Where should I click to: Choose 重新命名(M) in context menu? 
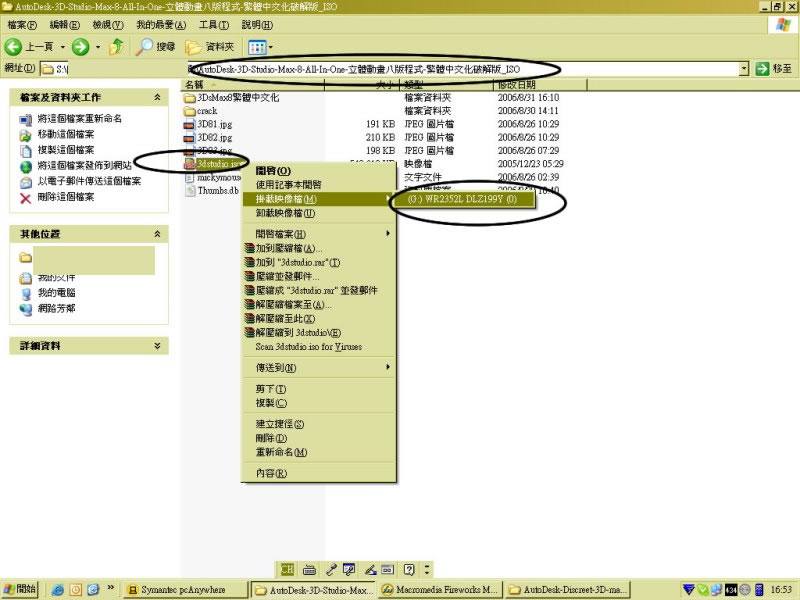(x=318, y=452)
